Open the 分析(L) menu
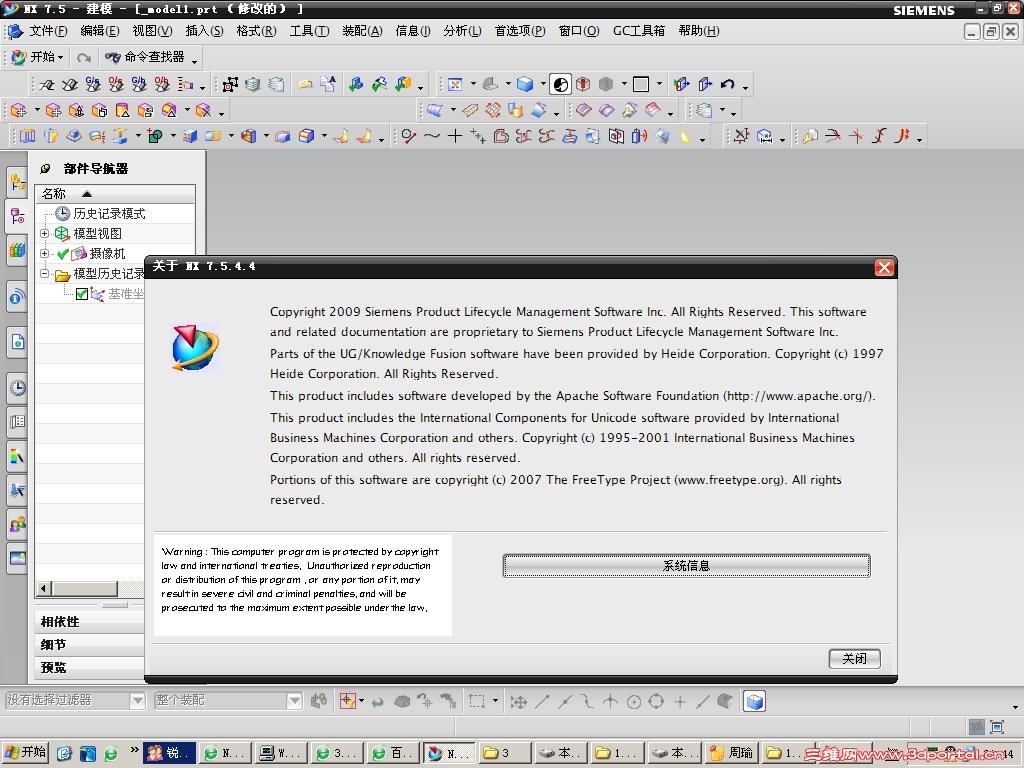The width and height of the screenshot is (1024, 768). [x=462, y=31]
